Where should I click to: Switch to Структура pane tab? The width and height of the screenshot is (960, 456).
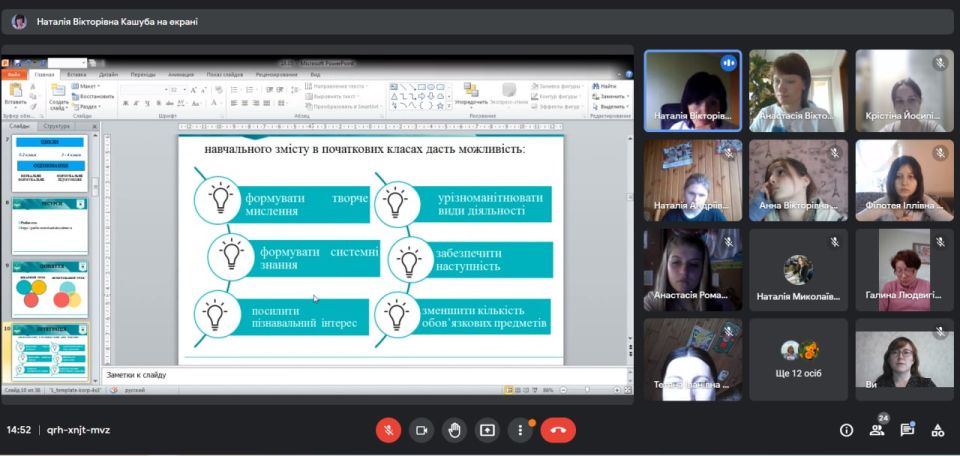point(57,126)
